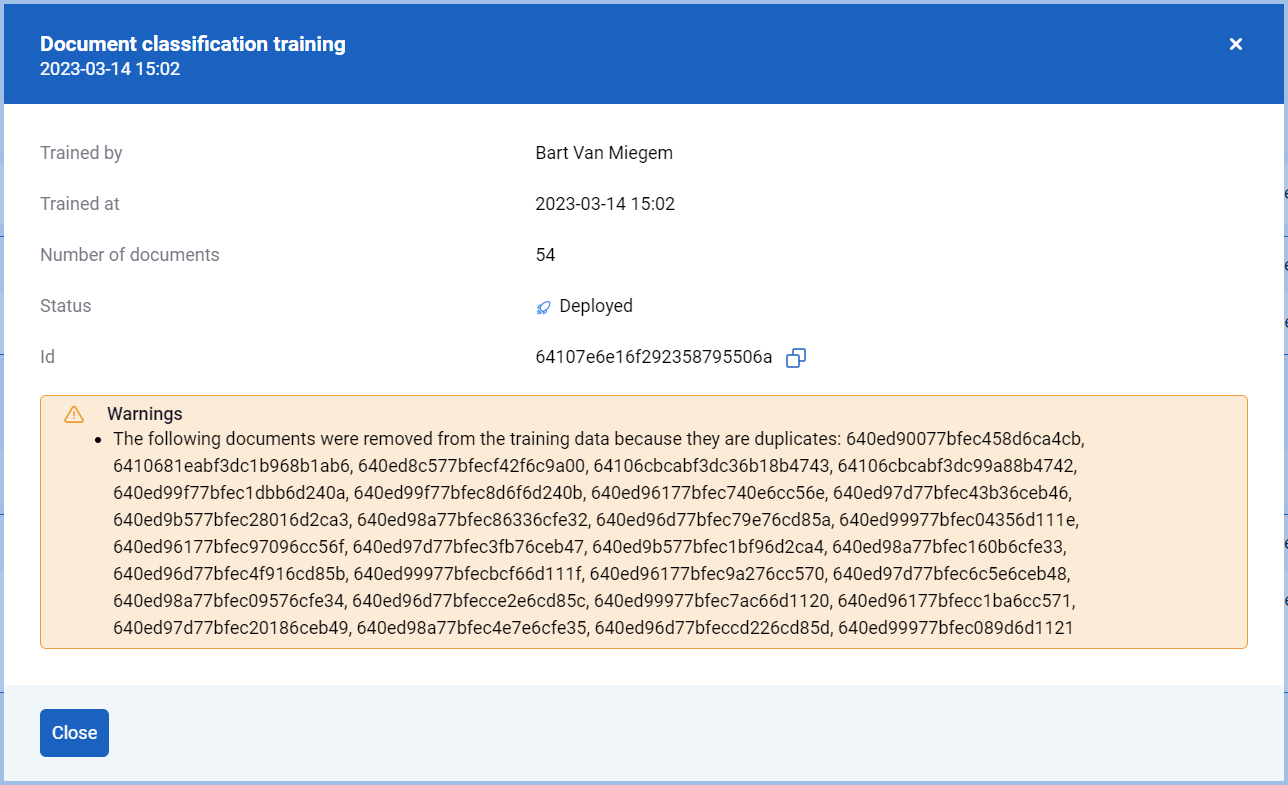Image resolution: width=1288 pixels, height=785 pixels.
Task: Select duplicate document id 640ed9b577bfec28016d2ca3
Action: 230,520
